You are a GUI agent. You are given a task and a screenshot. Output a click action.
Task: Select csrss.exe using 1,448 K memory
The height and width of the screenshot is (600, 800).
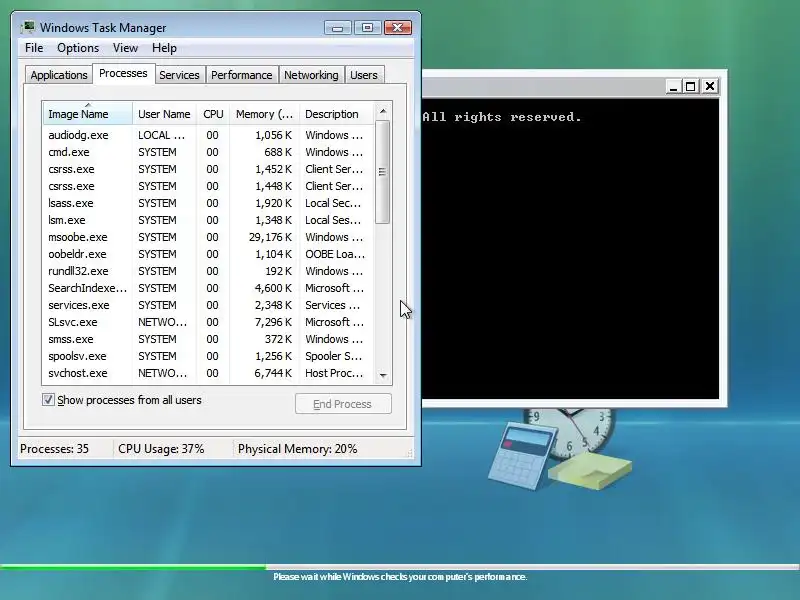pyautogui.click(x=209, y=186)
